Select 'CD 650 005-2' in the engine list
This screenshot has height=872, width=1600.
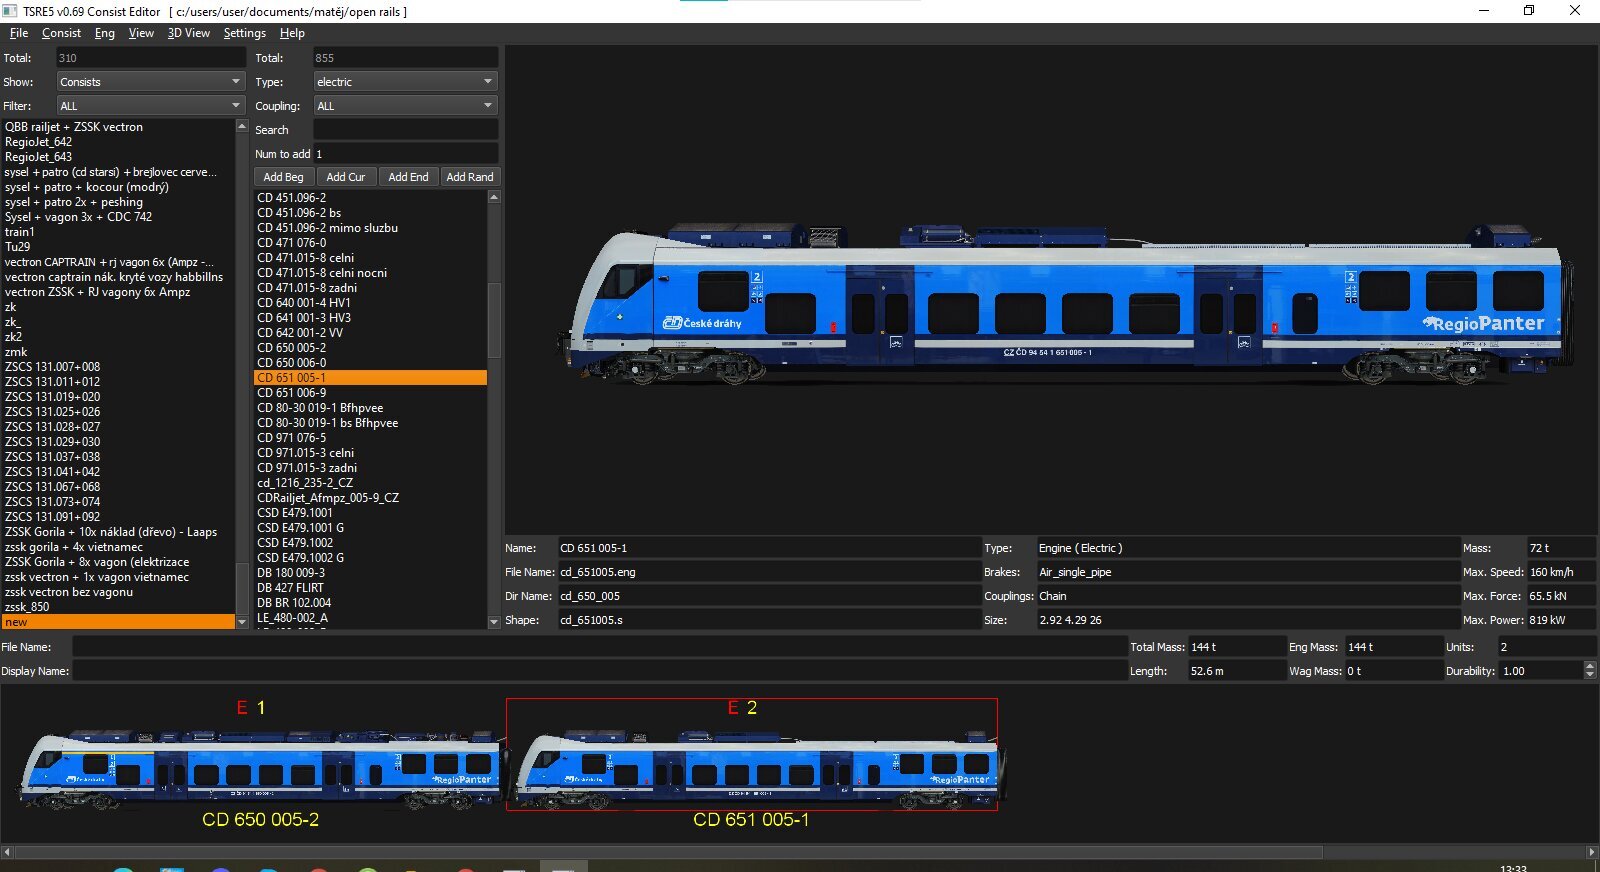click(371, 348)
